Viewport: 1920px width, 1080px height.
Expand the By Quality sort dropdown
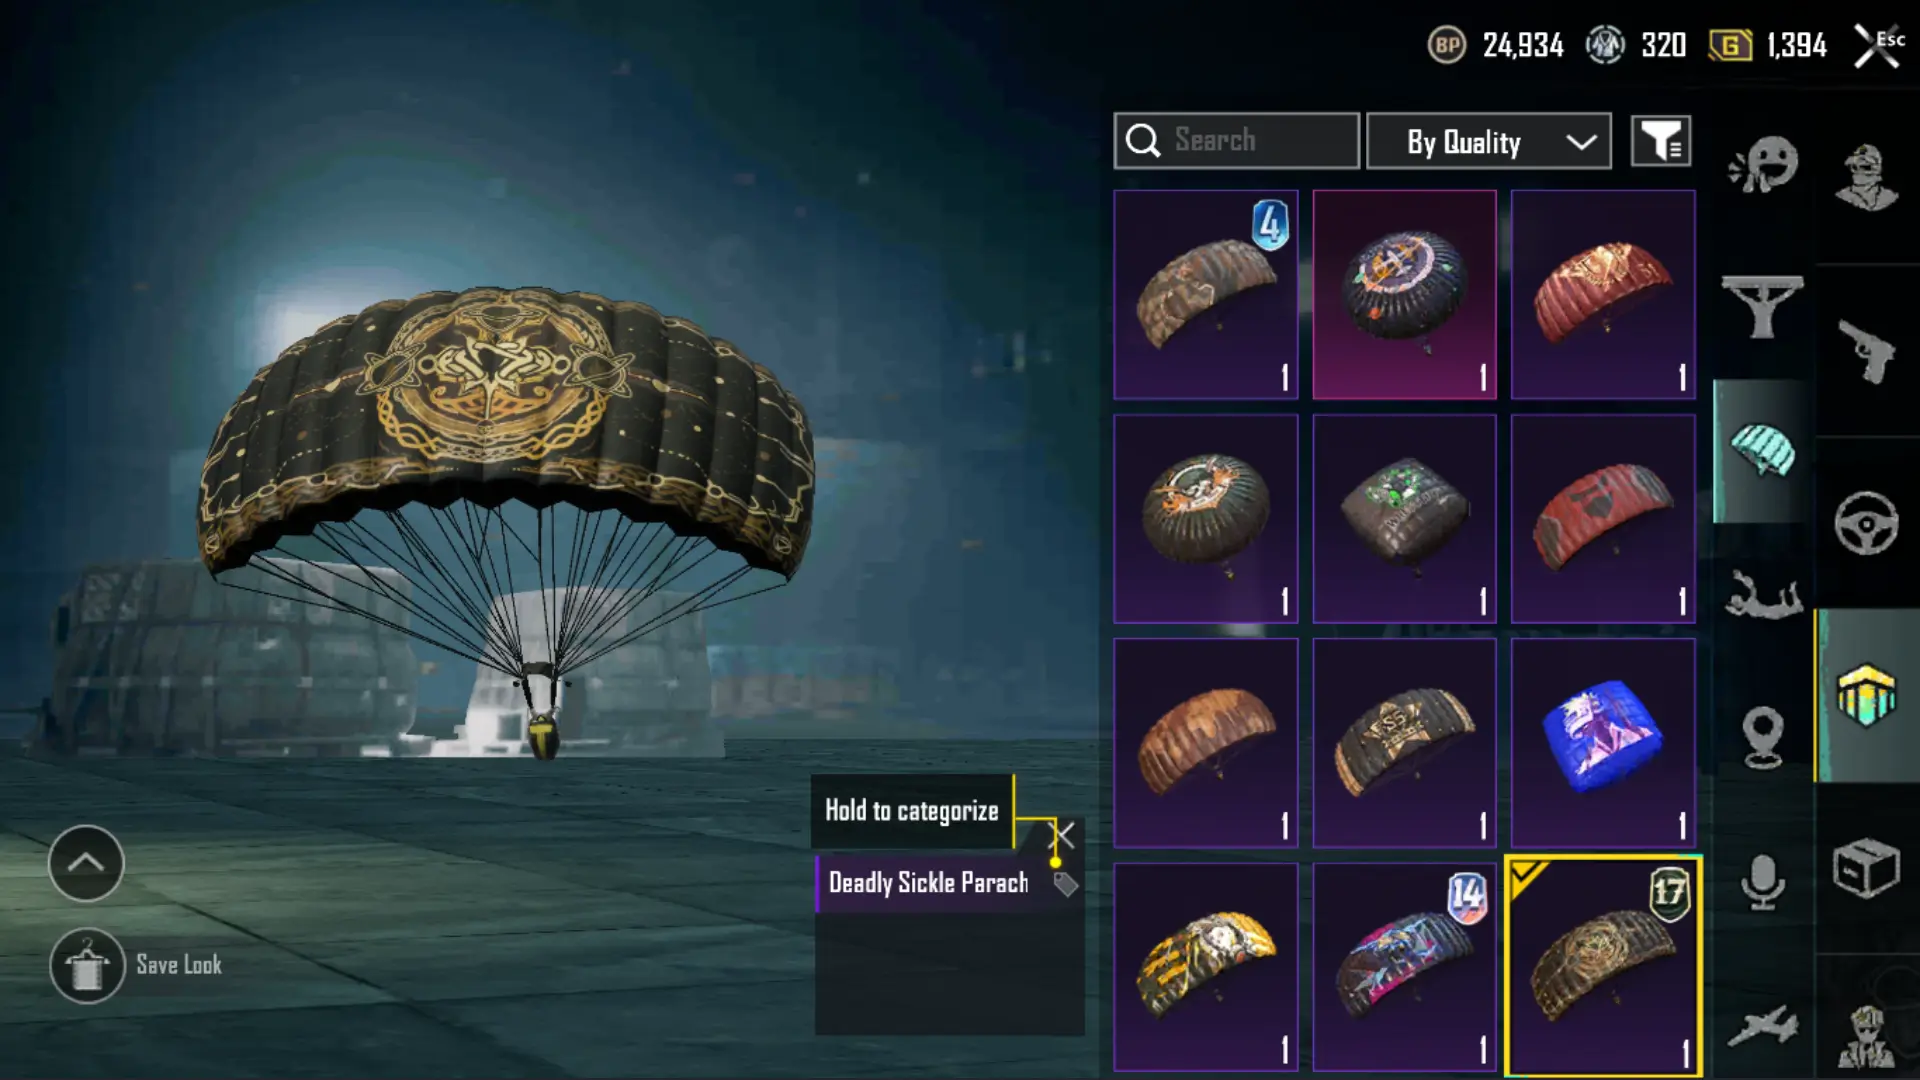[1489, 141]
